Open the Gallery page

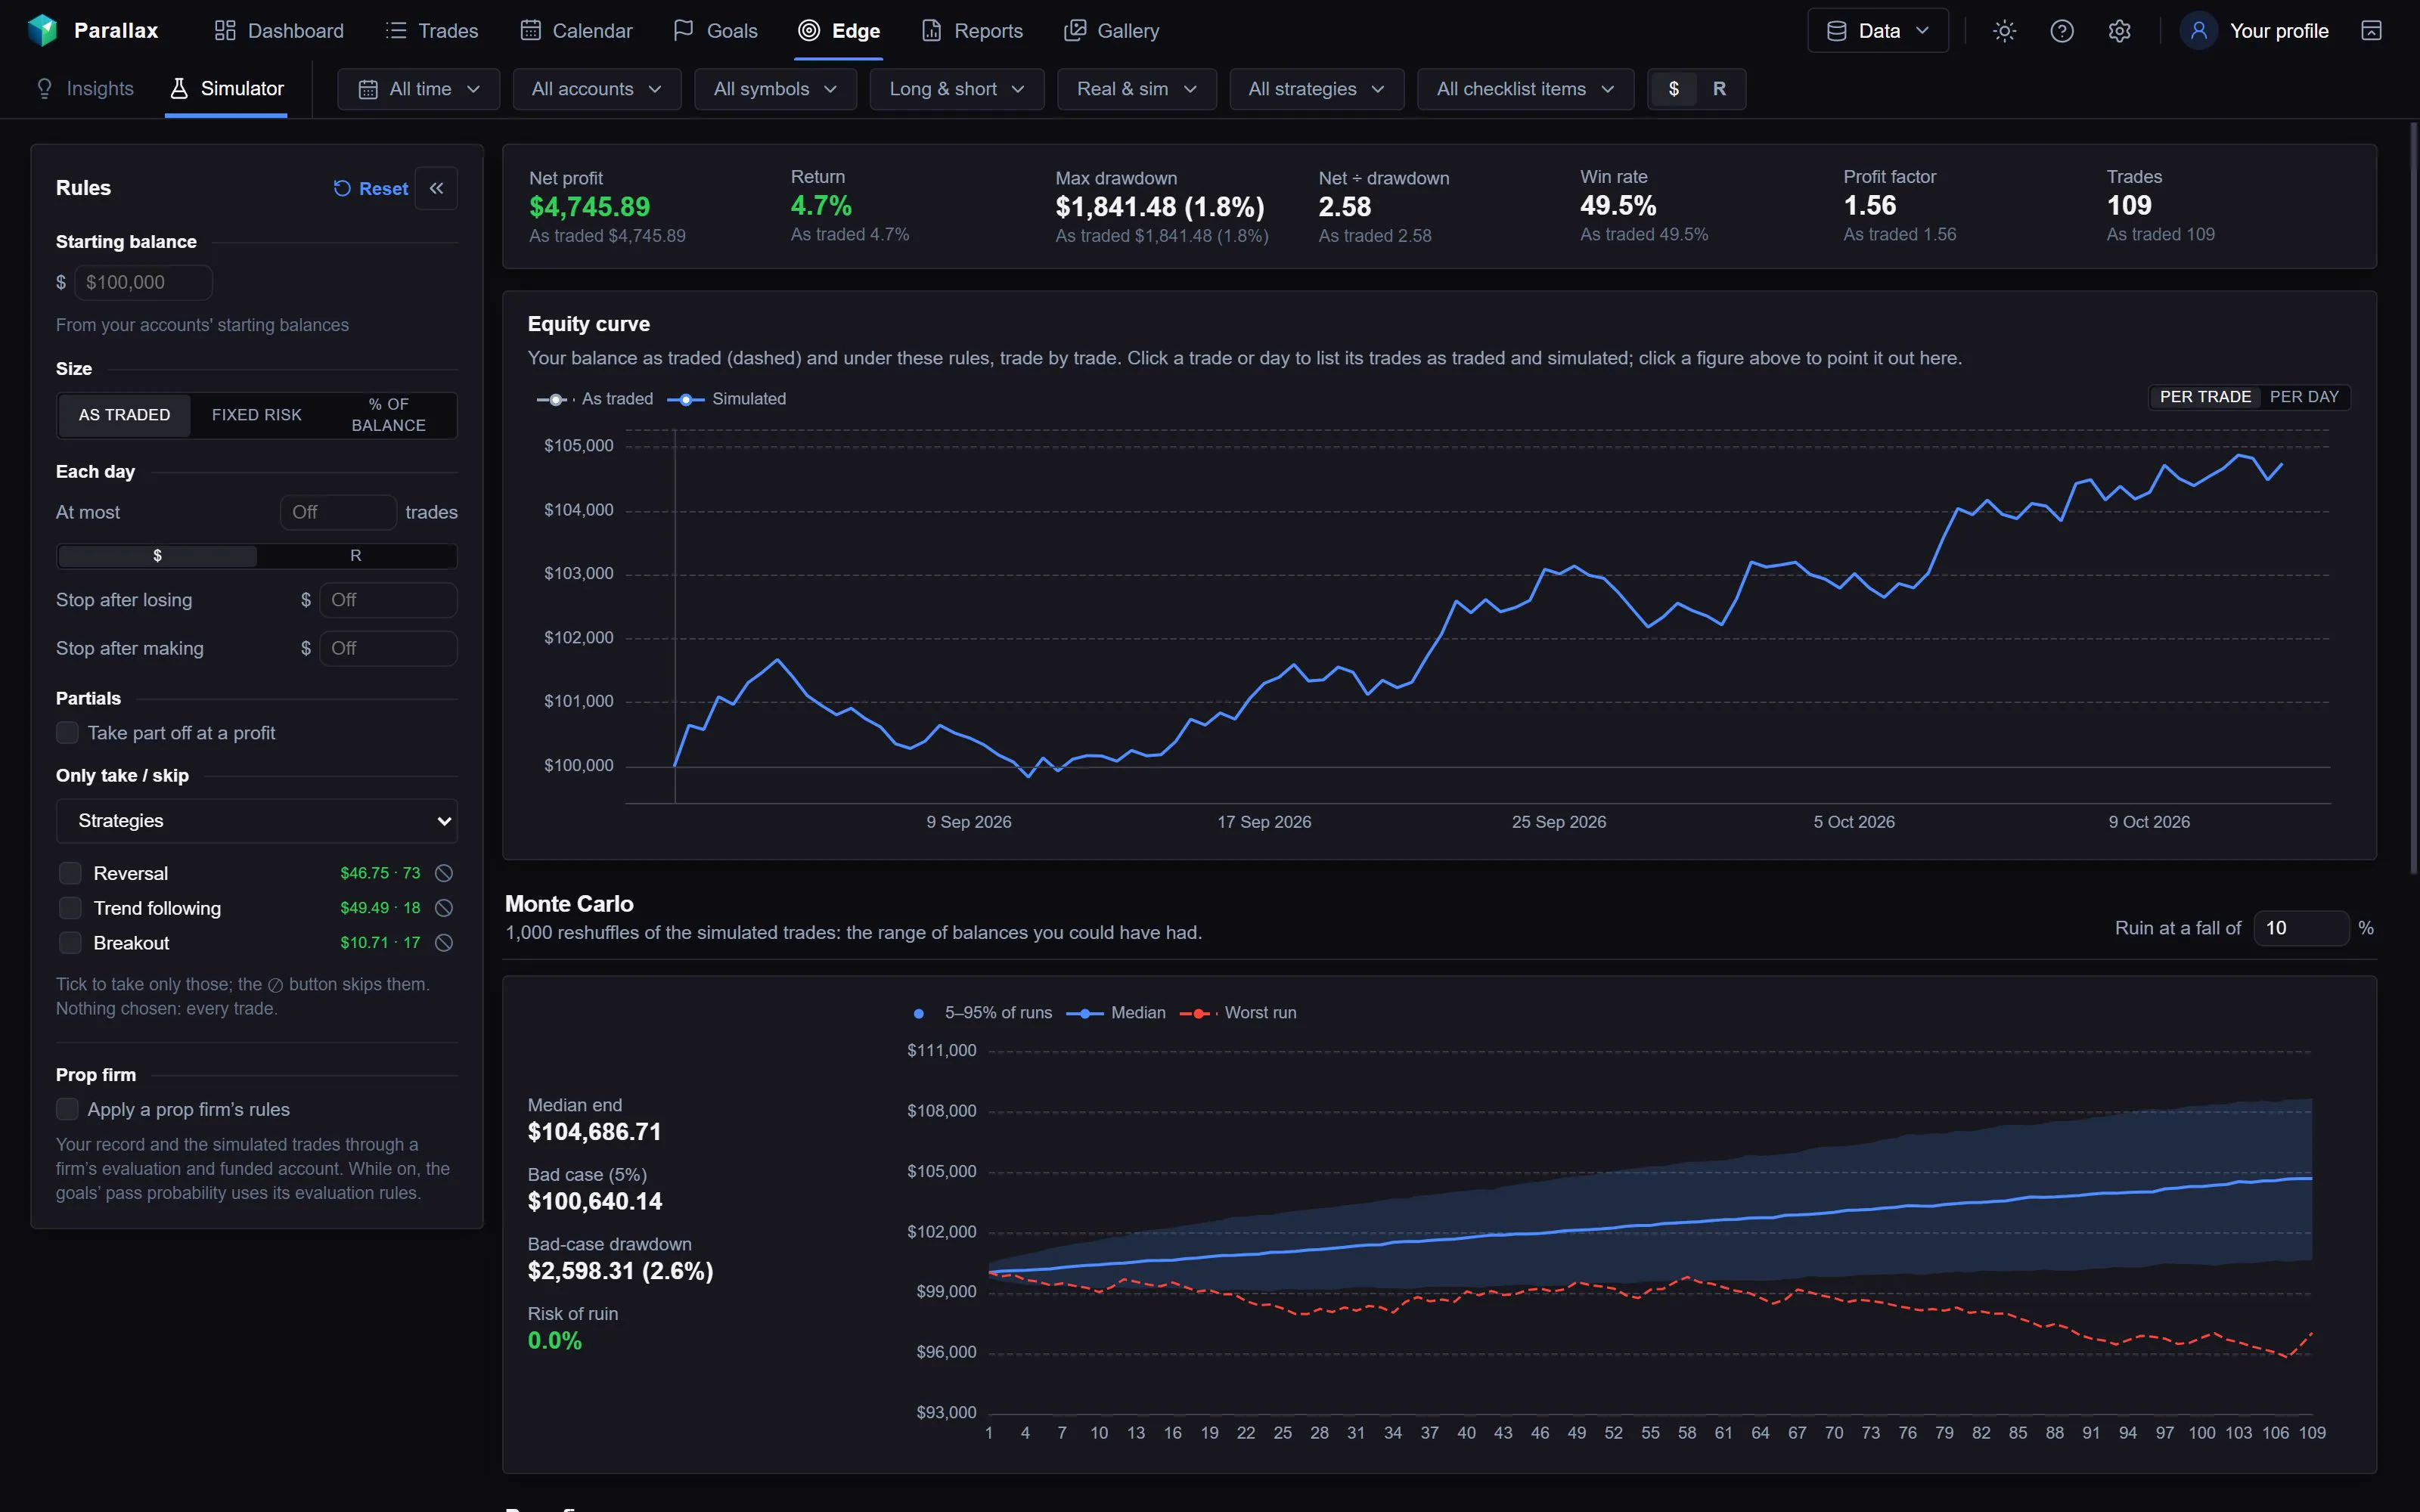[x=1112, y=31]
